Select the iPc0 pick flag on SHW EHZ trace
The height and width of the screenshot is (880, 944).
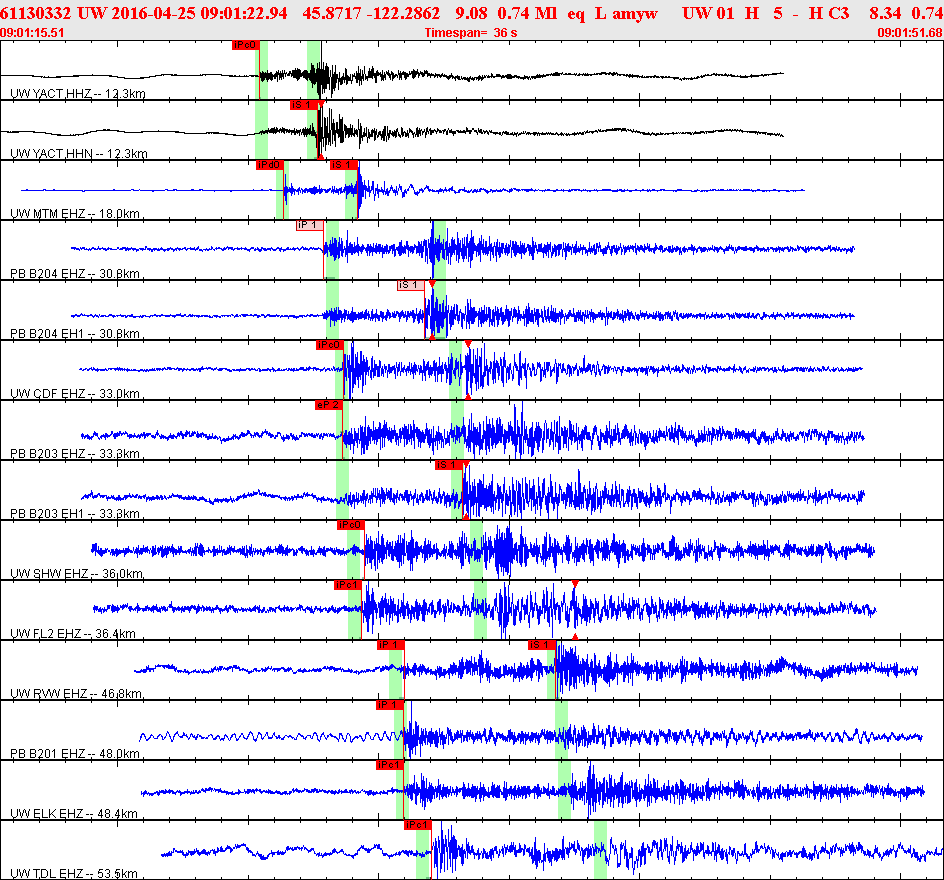(351, 525)
